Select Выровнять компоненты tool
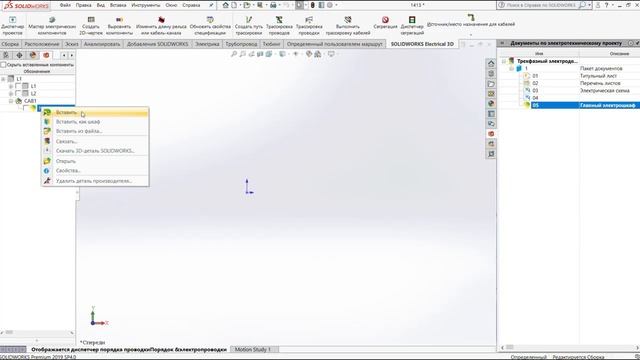This screenshot has width=640, height=360. pyautogui.click(x=120, y=25)
